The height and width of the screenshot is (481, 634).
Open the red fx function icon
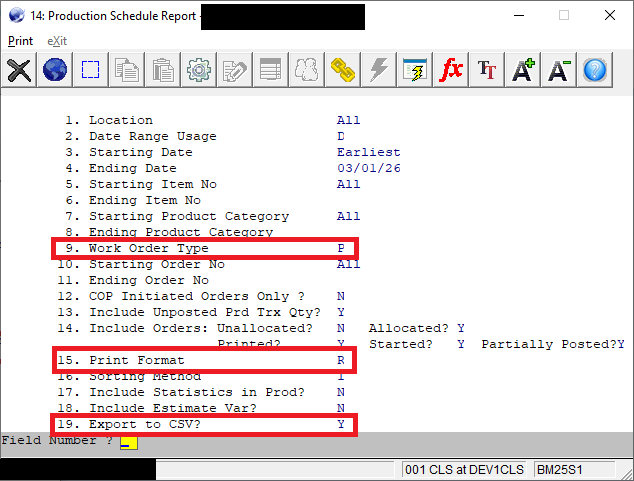(x=451, y=70)
